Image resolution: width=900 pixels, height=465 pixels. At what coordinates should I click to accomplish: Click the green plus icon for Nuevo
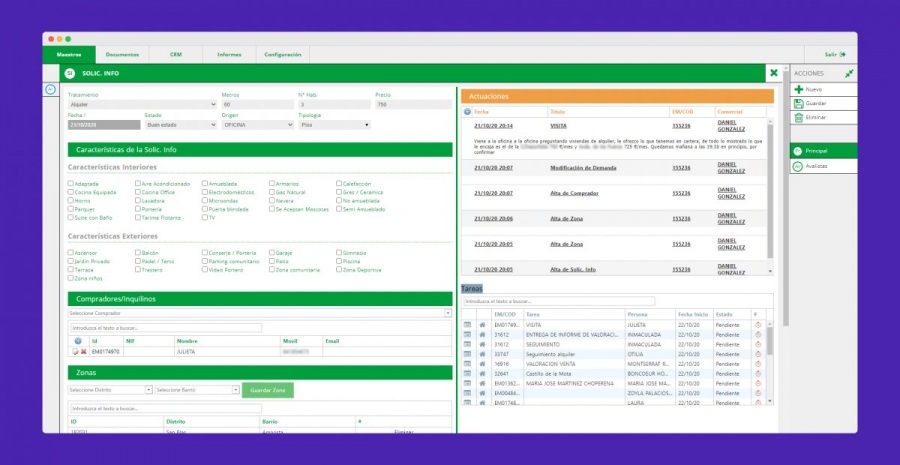coord(798,90)
